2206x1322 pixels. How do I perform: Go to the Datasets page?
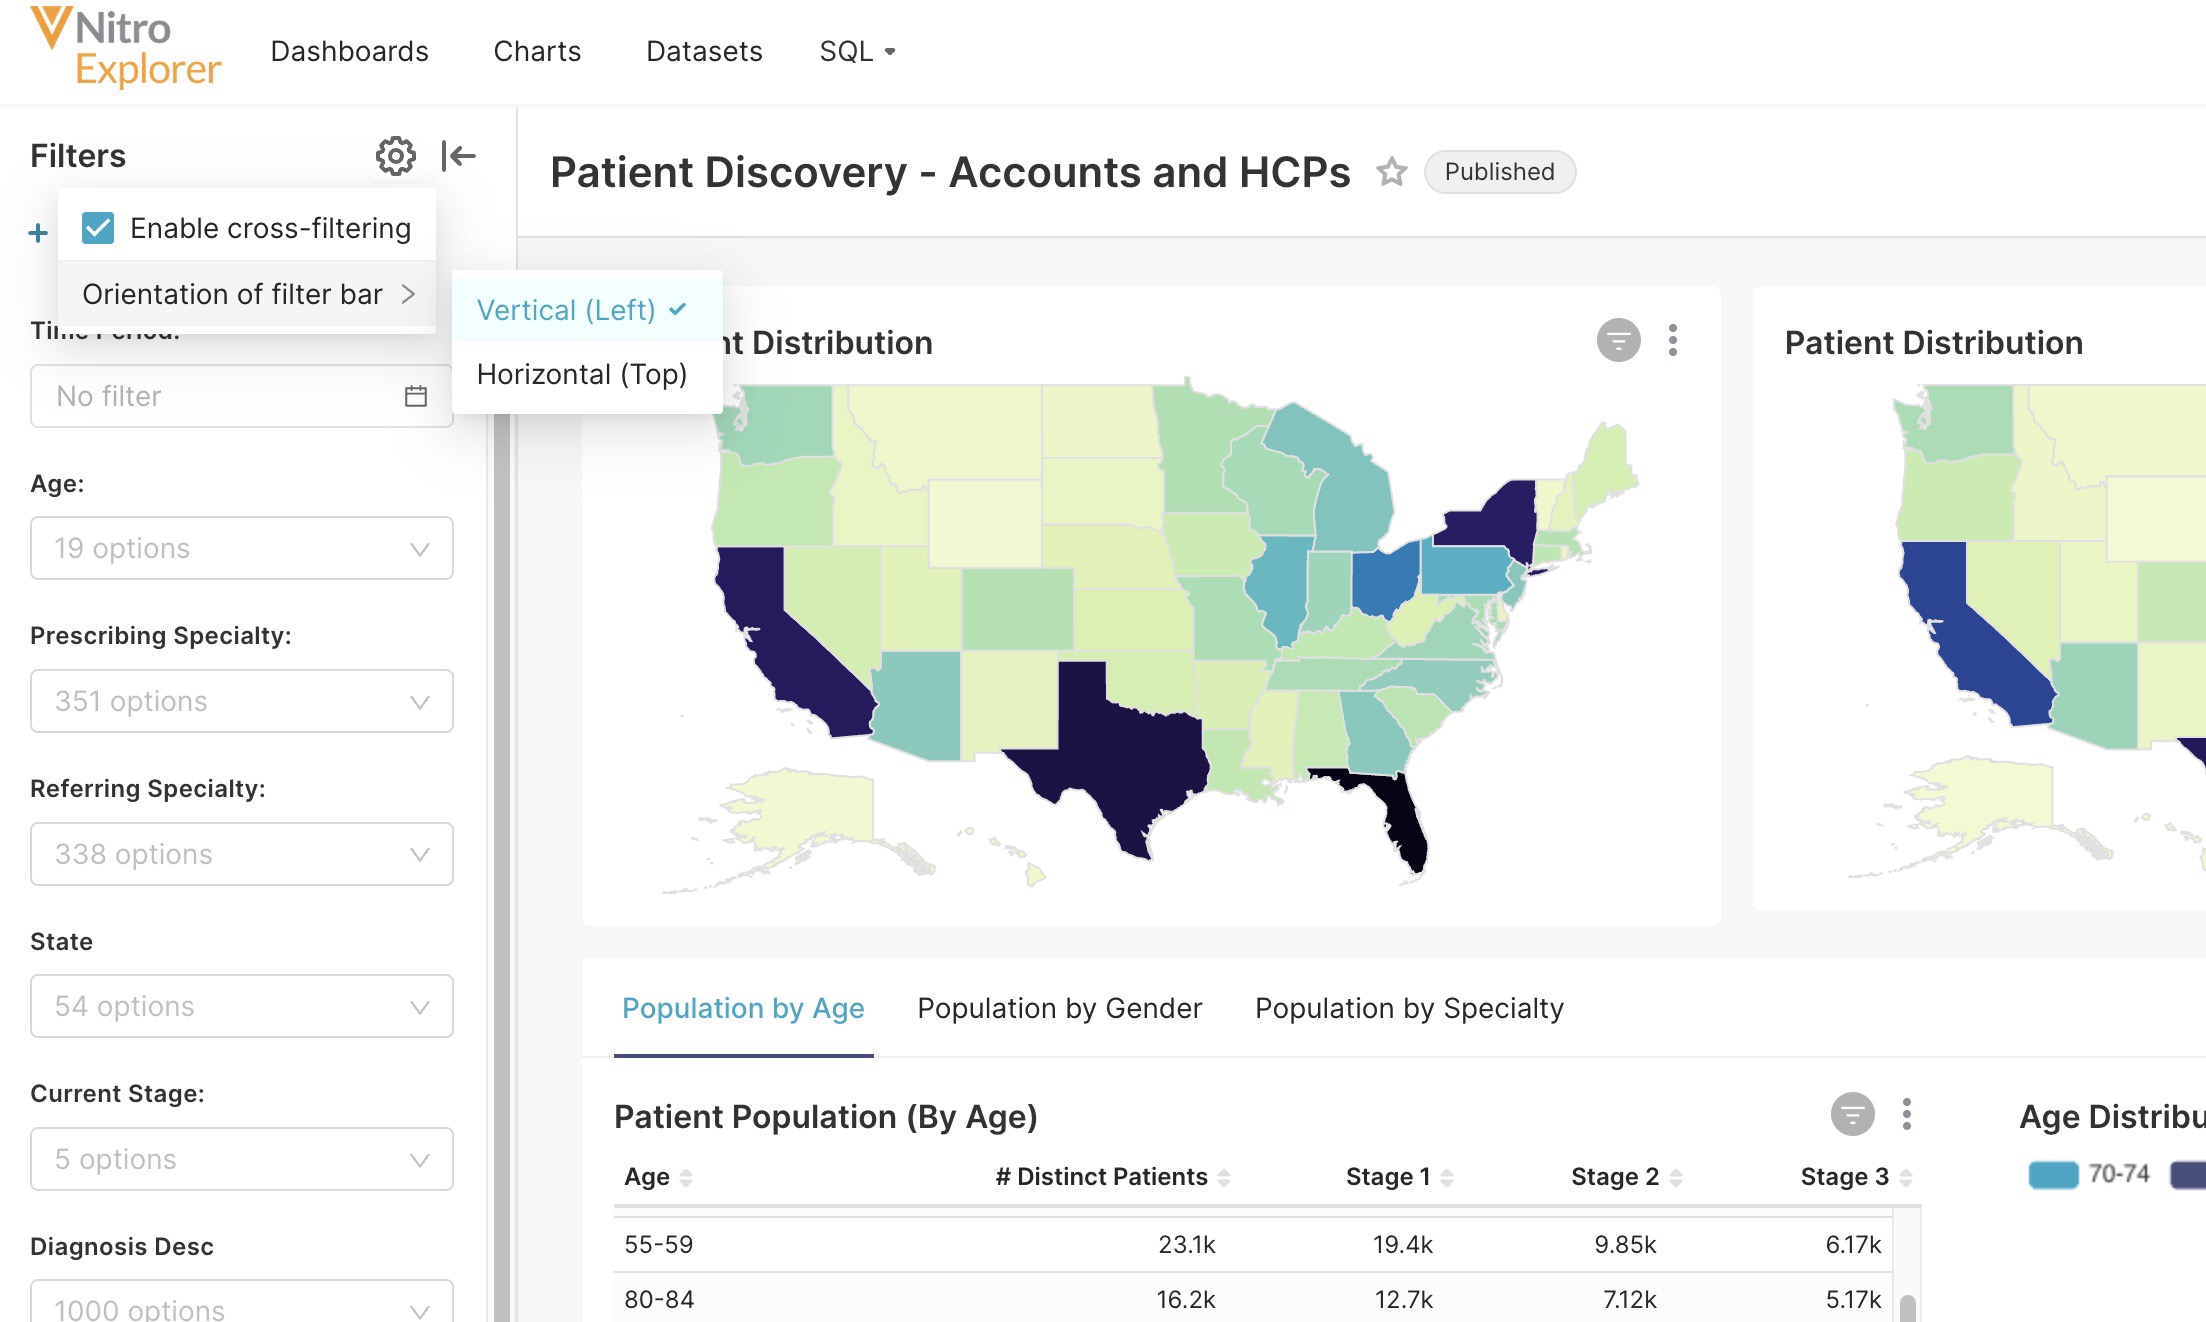(704, 51)
